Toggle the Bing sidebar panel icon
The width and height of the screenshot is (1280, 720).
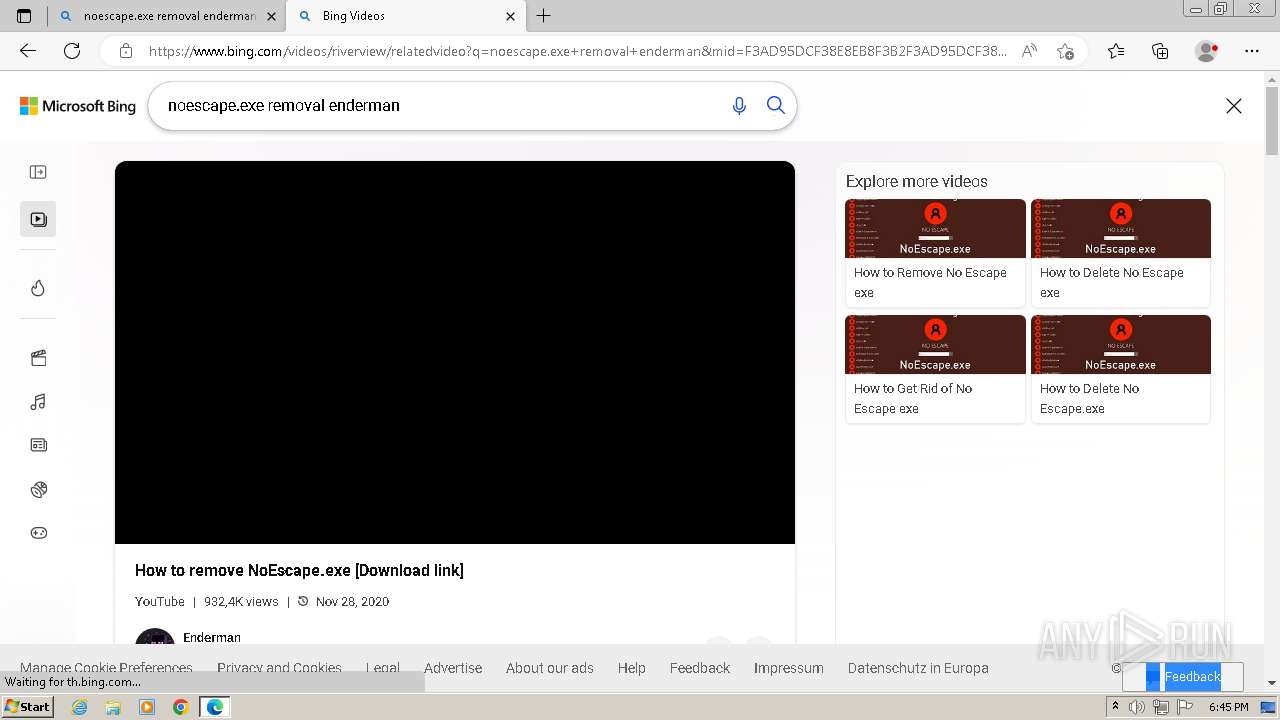click(38, 172)
